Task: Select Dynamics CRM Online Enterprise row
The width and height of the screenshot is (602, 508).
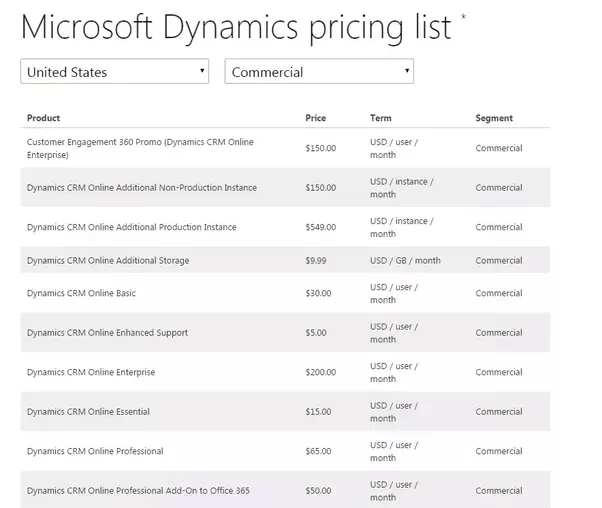Action: click(x=91, y=373)
